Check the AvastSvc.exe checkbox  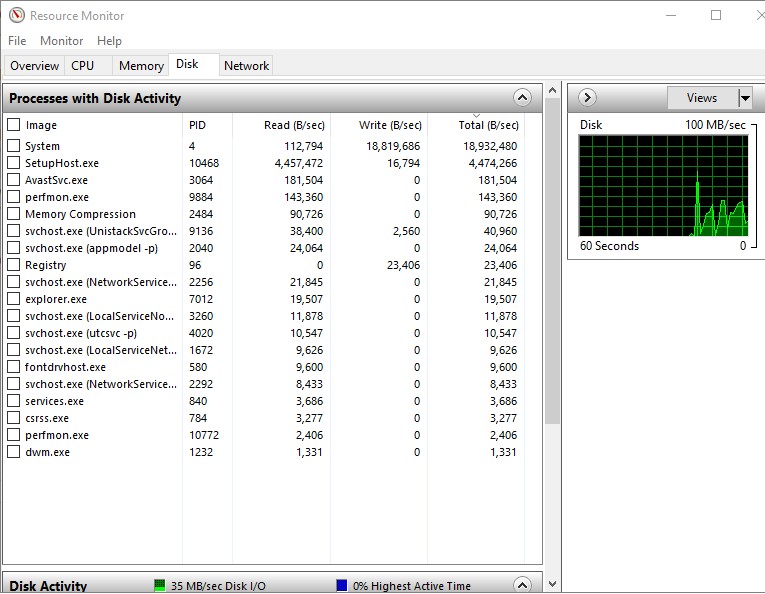click(14, 179)
